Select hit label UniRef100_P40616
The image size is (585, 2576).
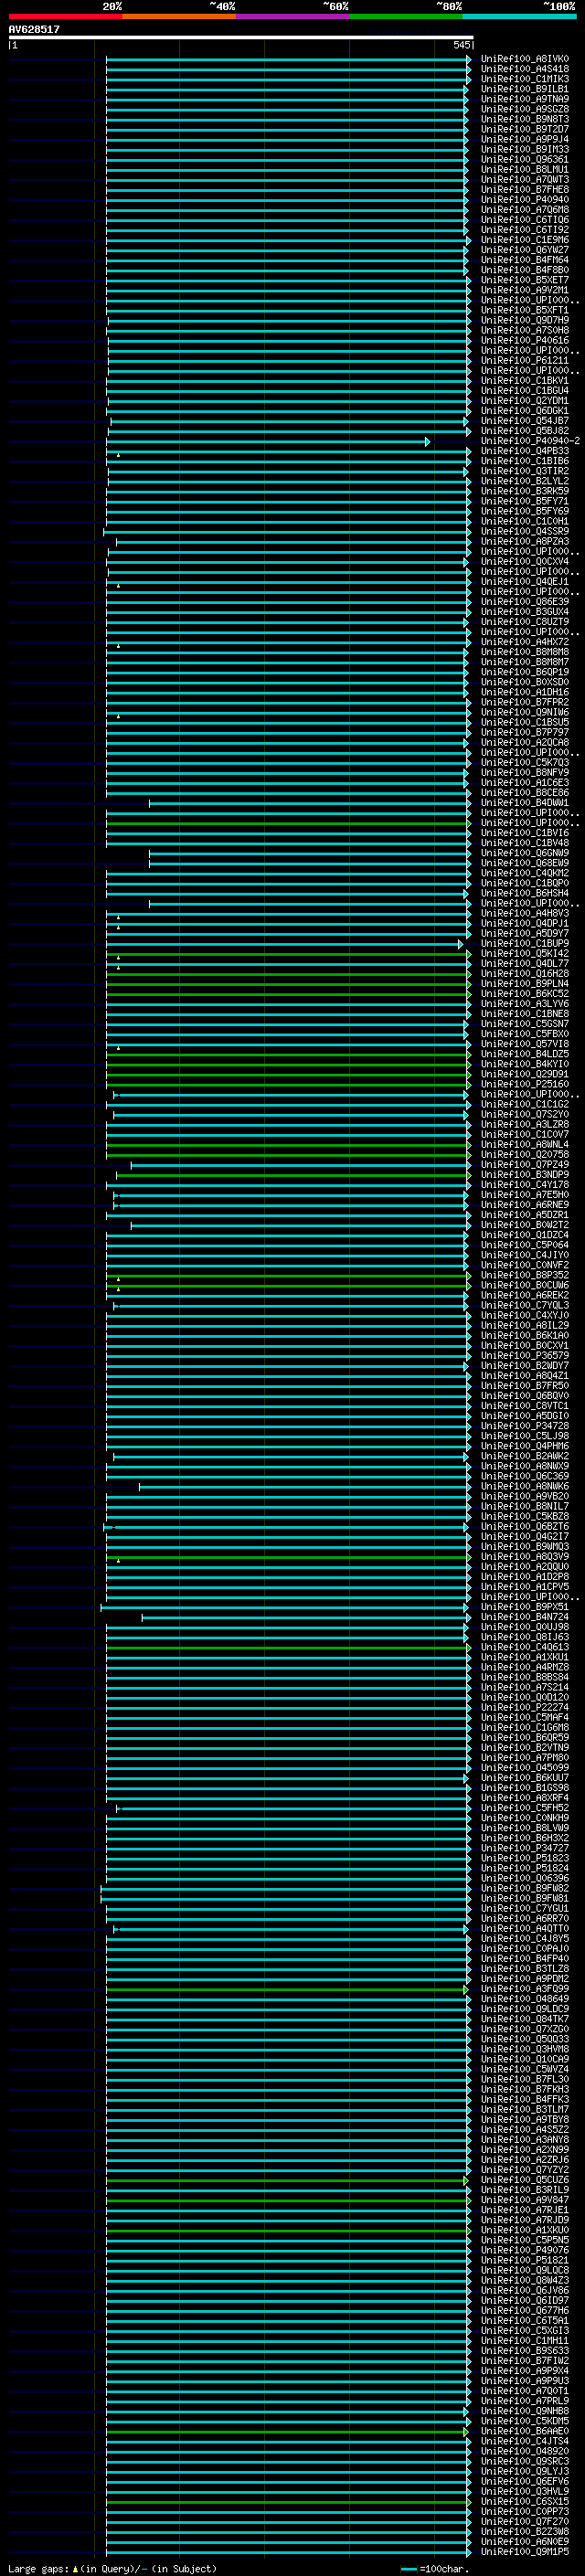(525, 340)
